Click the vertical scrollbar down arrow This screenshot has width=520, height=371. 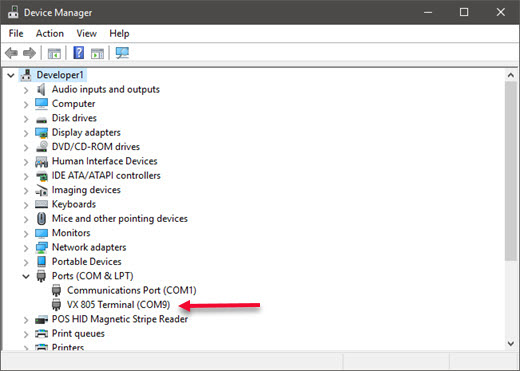coord(510,343)
